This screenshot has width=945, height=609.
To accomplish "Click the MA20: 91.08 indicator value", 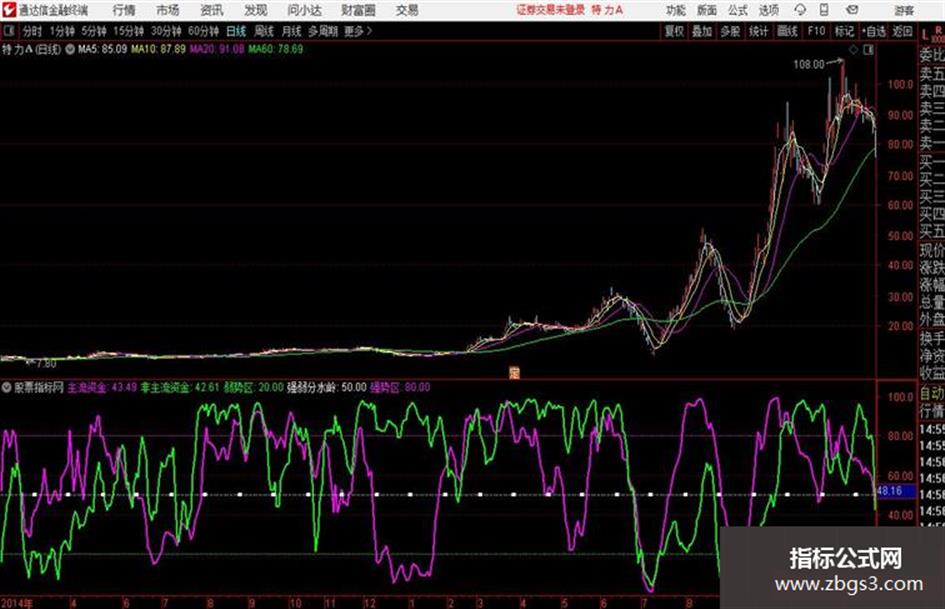I will 217,49.
